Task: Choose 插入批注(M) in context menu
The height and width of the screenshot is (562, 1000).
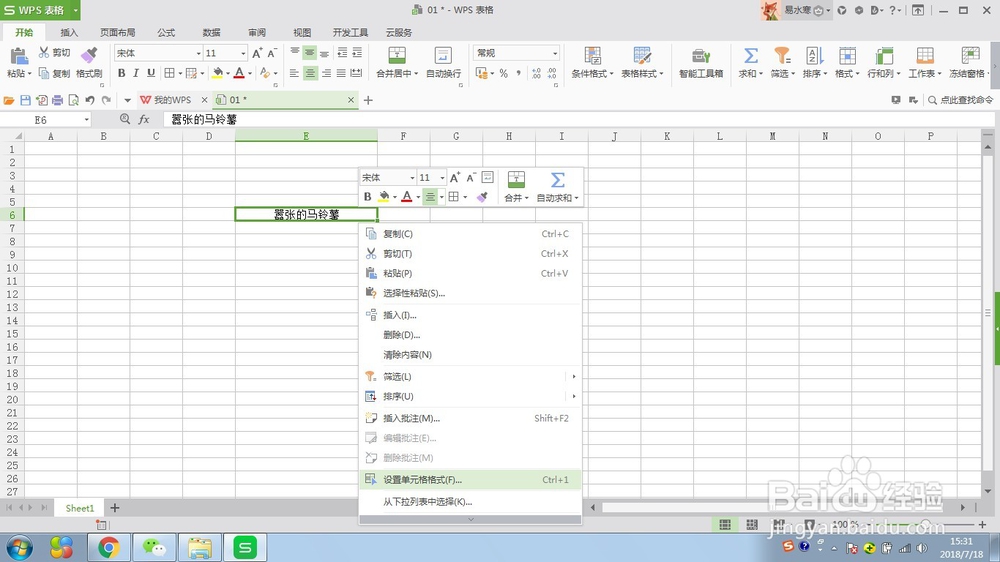Action: (x=471, y=418)
